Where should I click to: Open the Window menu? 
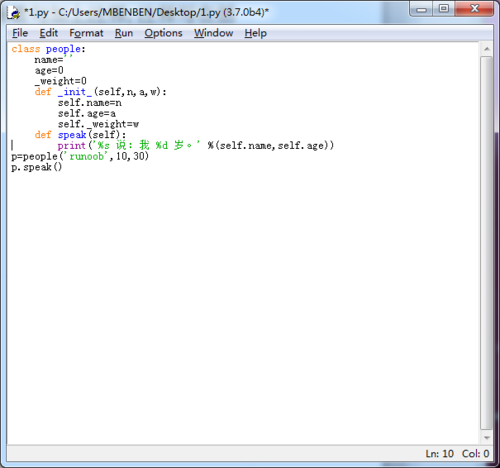[213, 33]
